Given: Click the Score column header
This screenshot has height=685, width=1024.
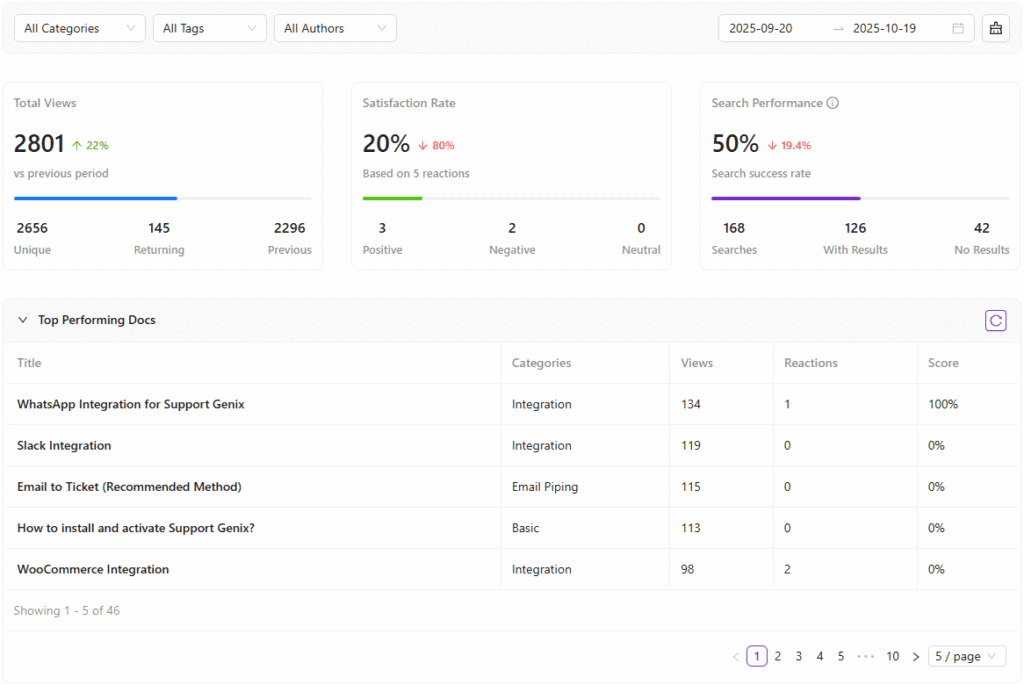Looking at the screenshot, I should (943, 363).
